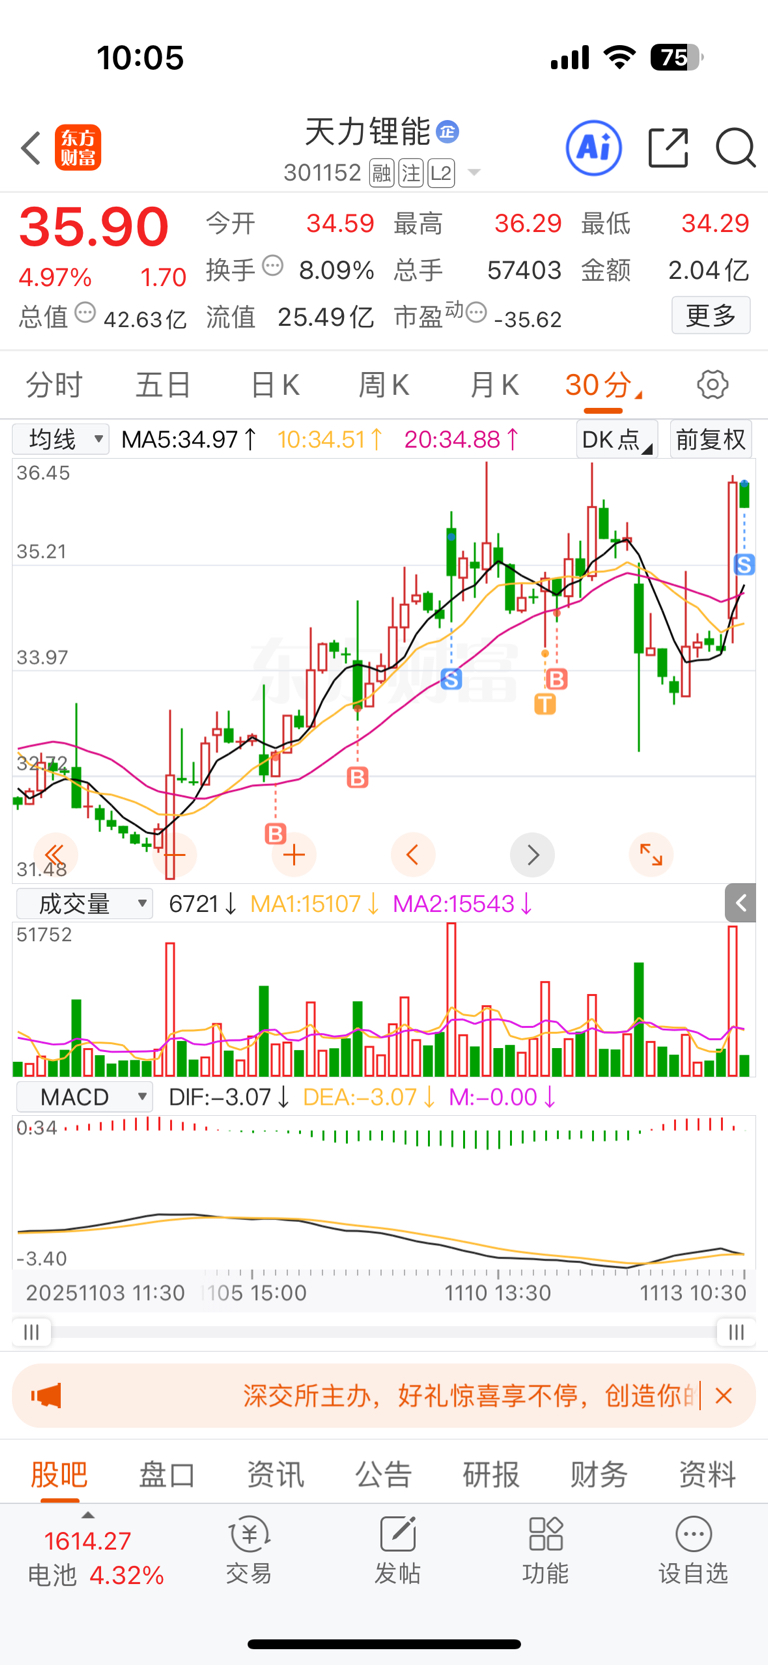Open the blue Ai assistant icon
The height and width of the screenshot is (1665, 769).
click(594, 148)
